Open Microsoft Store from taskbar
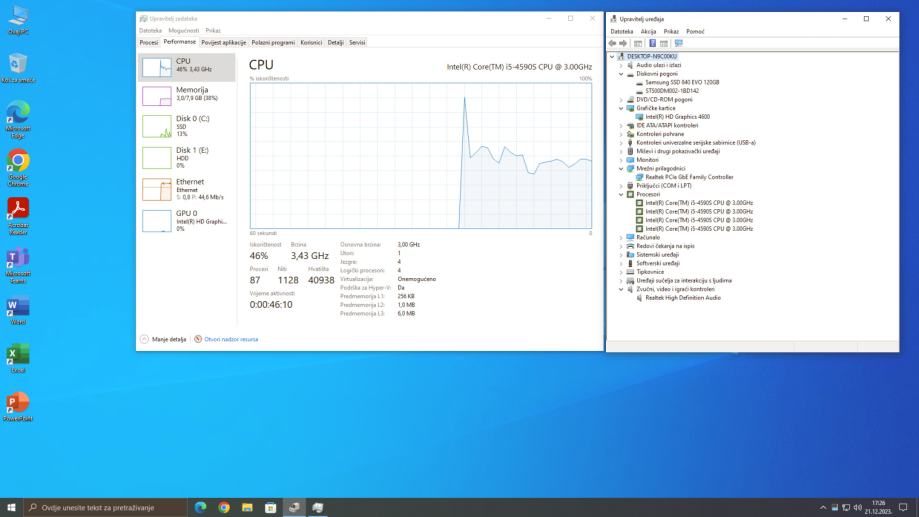Image resolution: width=919 pixels, height=517 pixels. point(270,508)
